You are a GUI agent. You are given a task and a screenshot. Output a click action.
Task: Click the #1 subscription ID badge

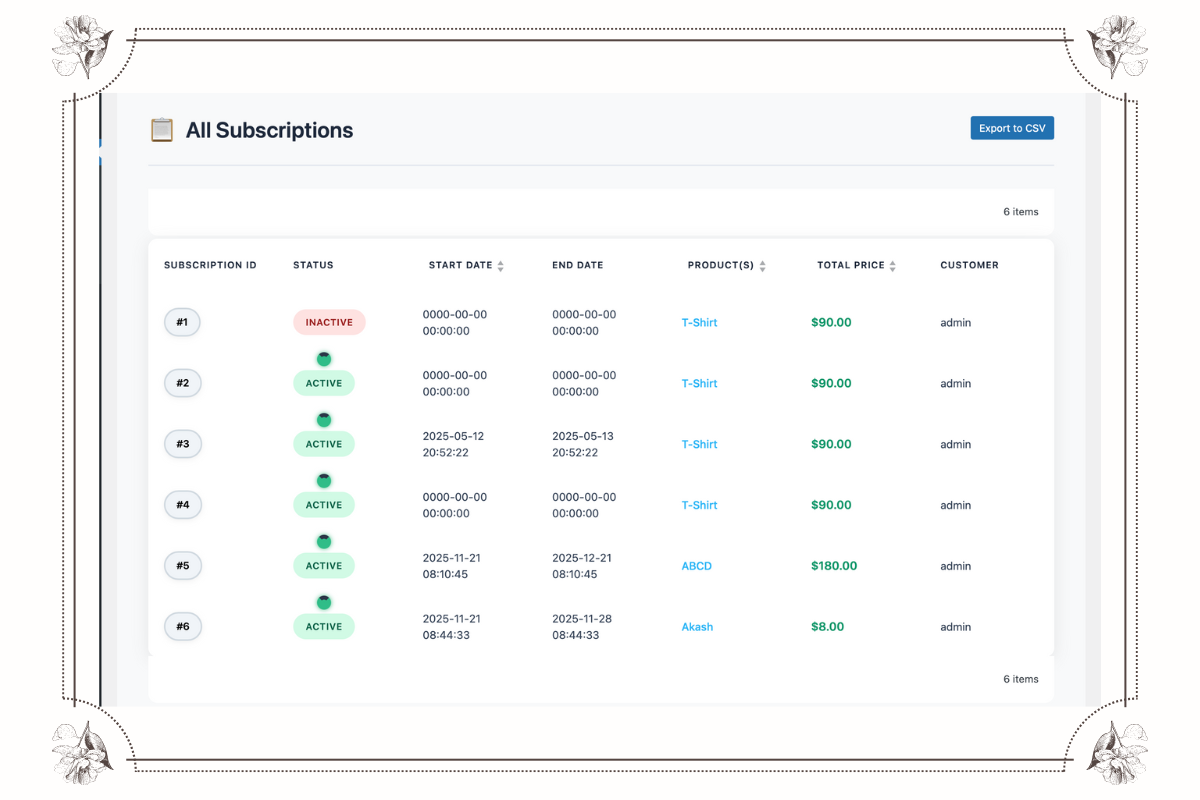(x=182, y=323)
